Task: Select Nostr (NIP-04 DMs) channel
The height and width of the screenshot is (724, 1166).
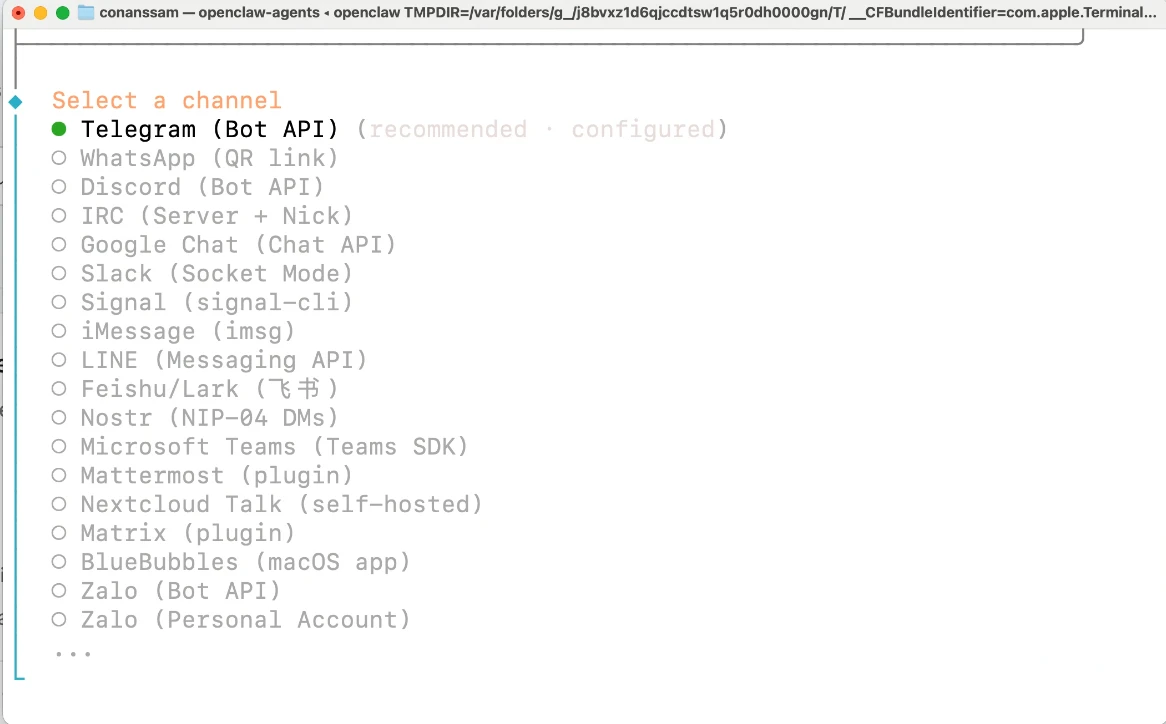Action: point(209,418)
